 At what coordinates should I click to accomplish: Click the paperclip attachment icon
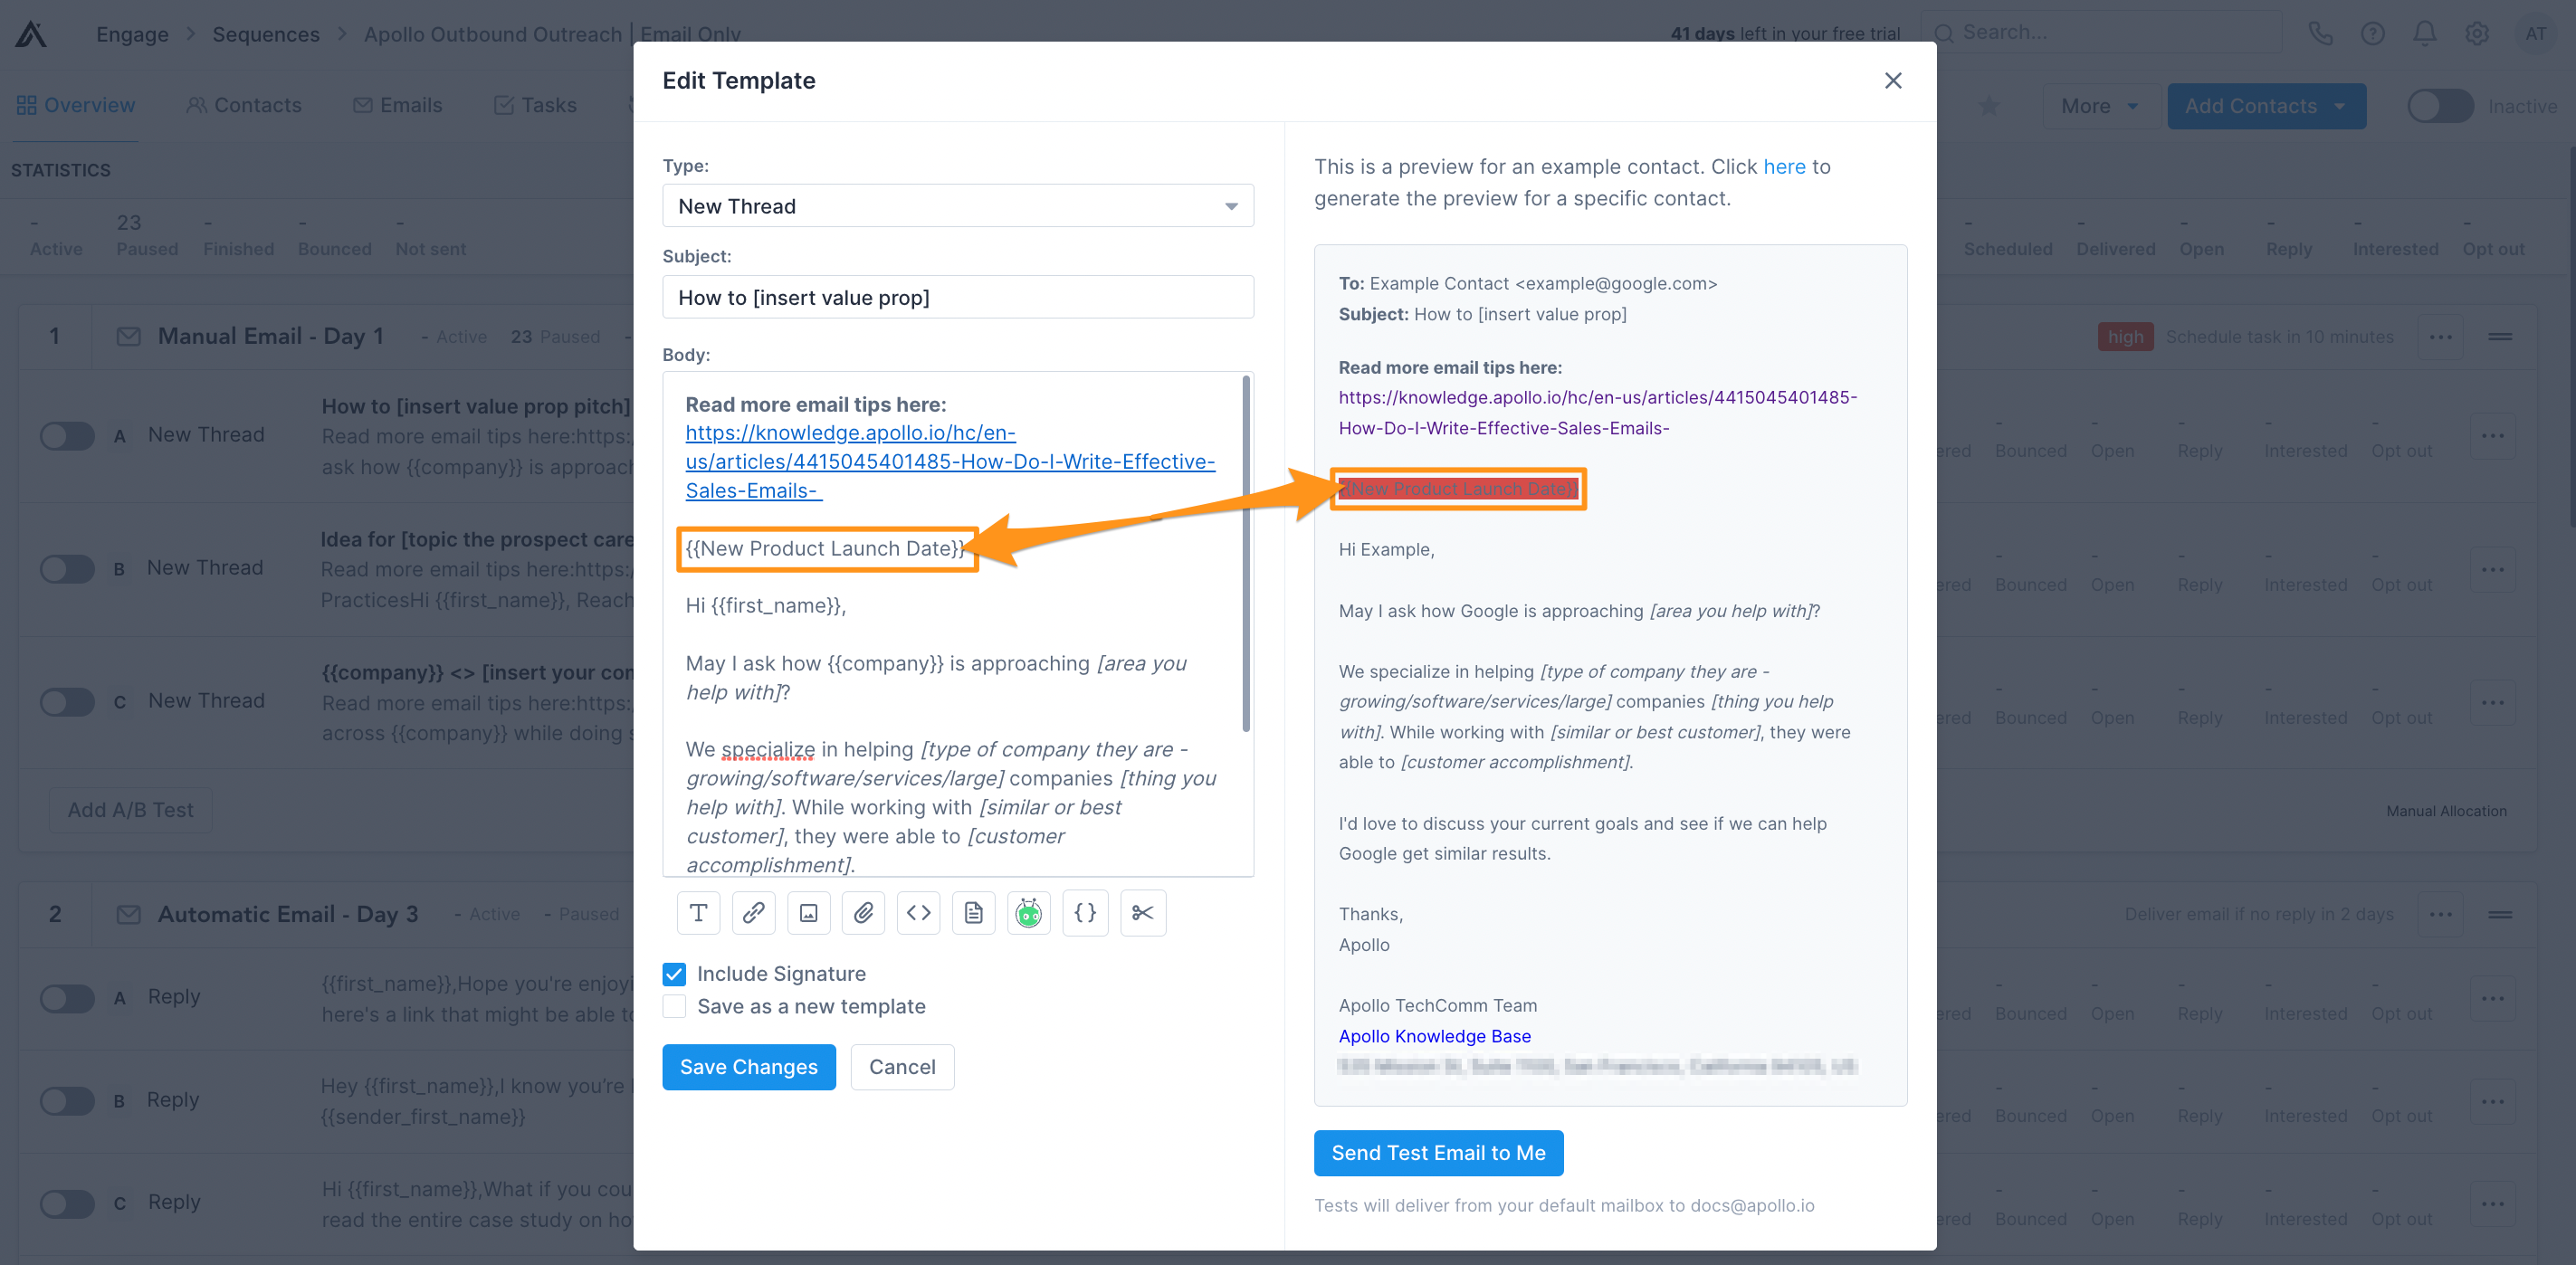point(863,913)
